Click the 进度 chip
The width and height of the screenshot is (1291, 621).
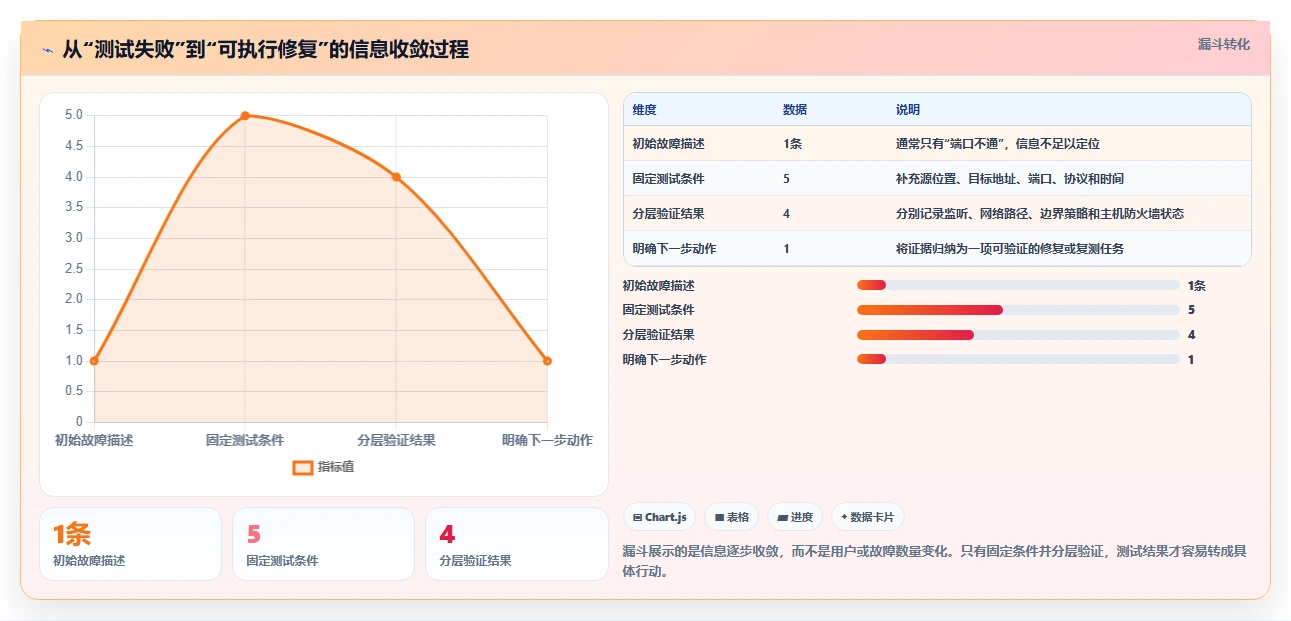795,517
